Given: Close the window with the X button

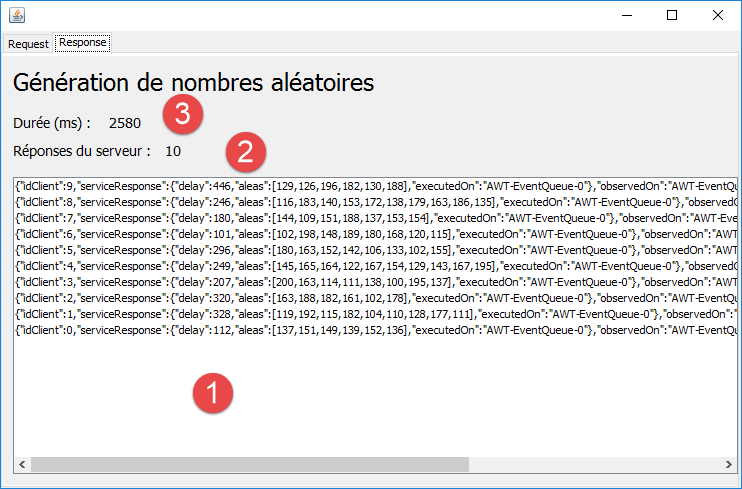Looking at the screenshot, I should coord(718,16).
